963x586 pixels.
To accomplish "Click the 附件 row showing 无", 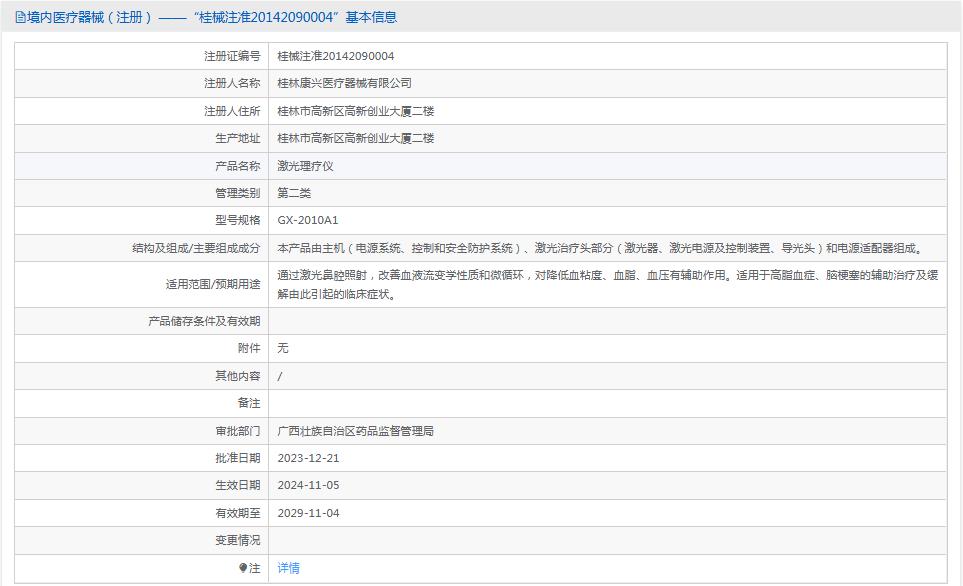I will (x=282, y=348).
